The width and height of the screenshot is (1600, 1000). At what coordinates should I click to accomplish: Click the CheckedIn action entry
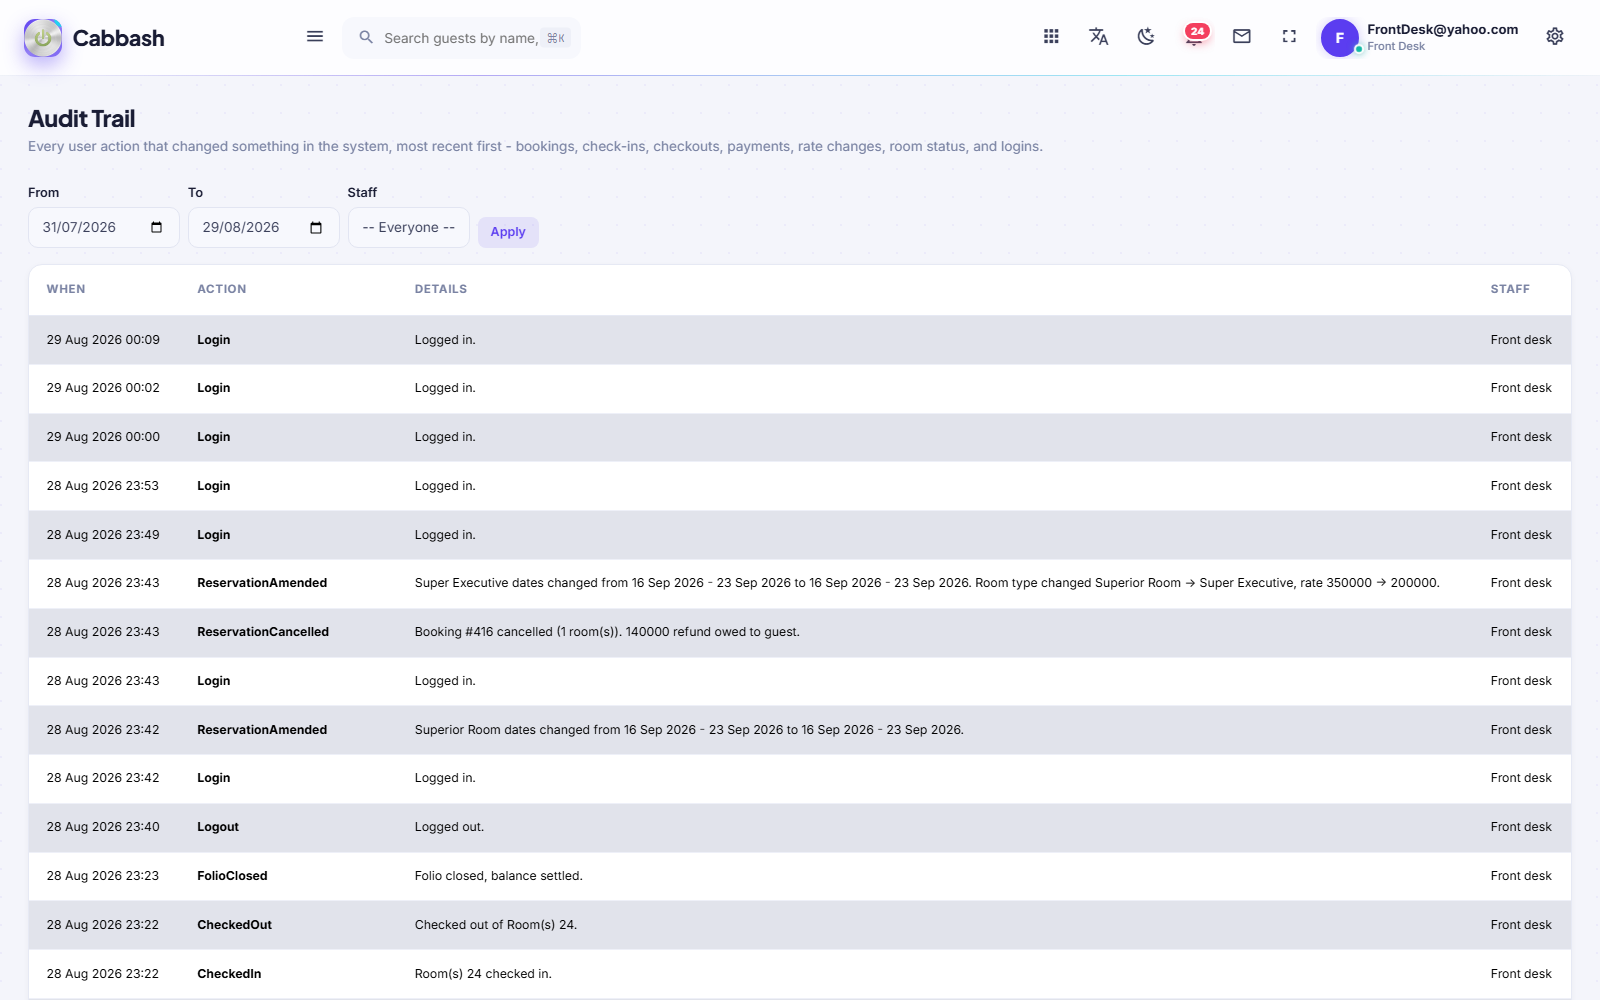[x=229, y=974]
